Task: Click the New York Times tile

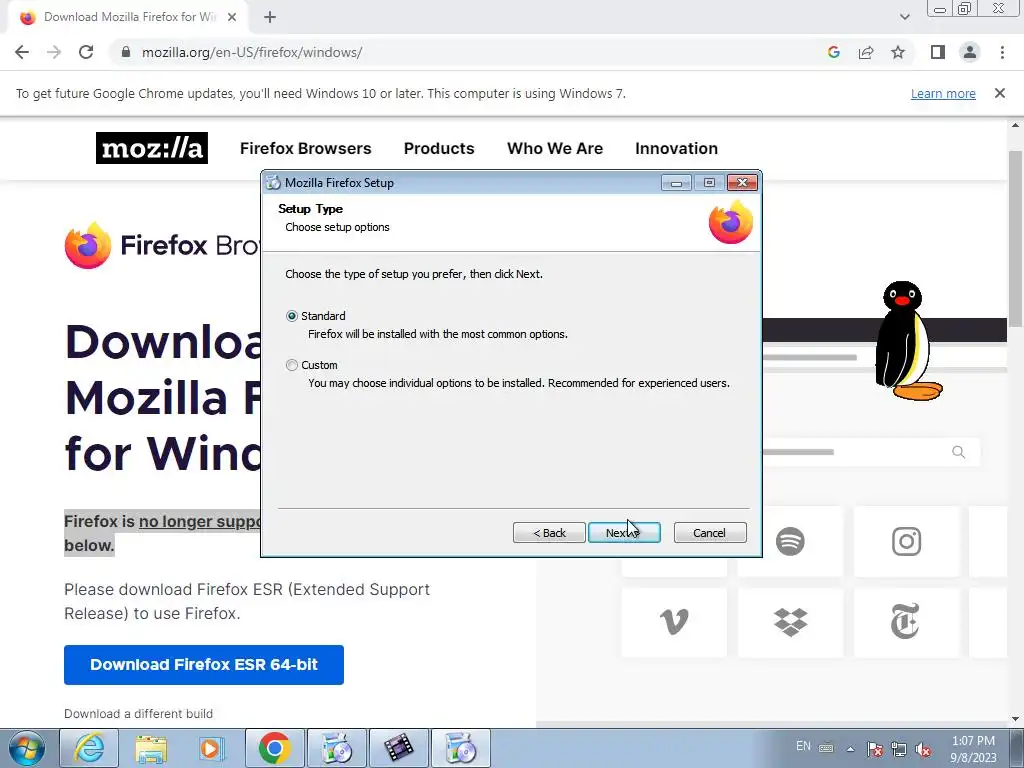Action: [906, 622]
